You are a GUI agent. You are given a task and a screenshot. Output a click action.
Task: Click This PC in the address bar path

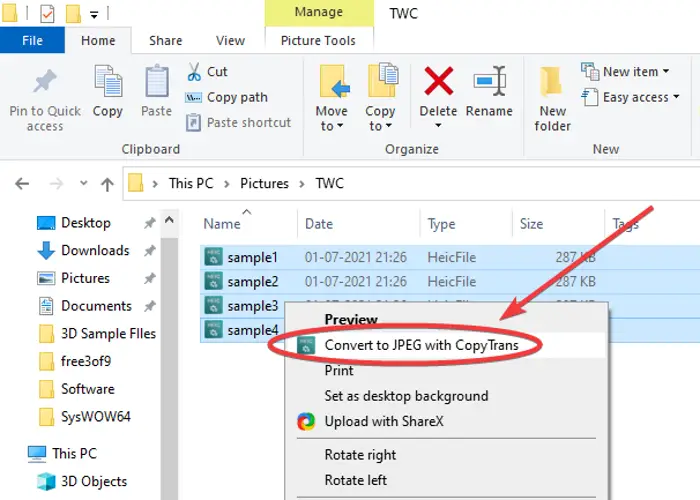pyautogui.click(x=191, y=183)
